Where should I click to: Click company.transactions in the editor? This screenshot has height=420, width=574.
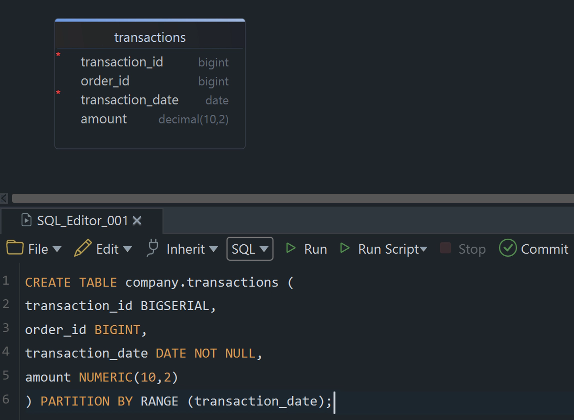point(202,282)
